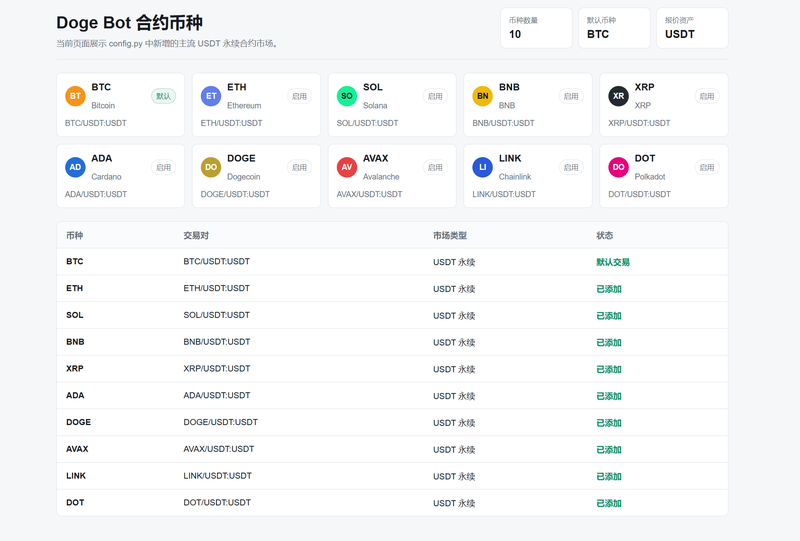Click the 启用 badge on SOL card
This screenshot has width=800, height=541.
(435, 96)
